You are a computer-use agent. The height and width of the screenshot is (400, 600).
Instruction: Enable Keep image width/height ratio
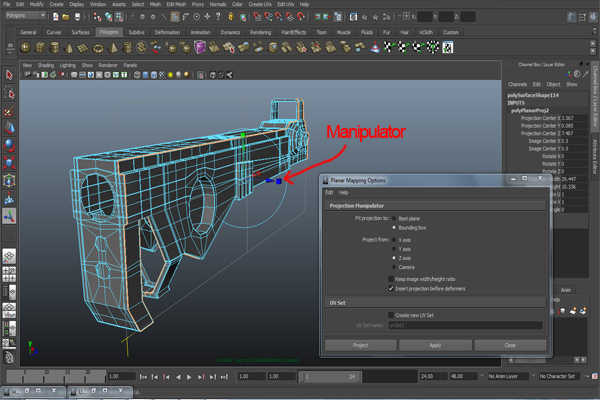coord(391,279)
